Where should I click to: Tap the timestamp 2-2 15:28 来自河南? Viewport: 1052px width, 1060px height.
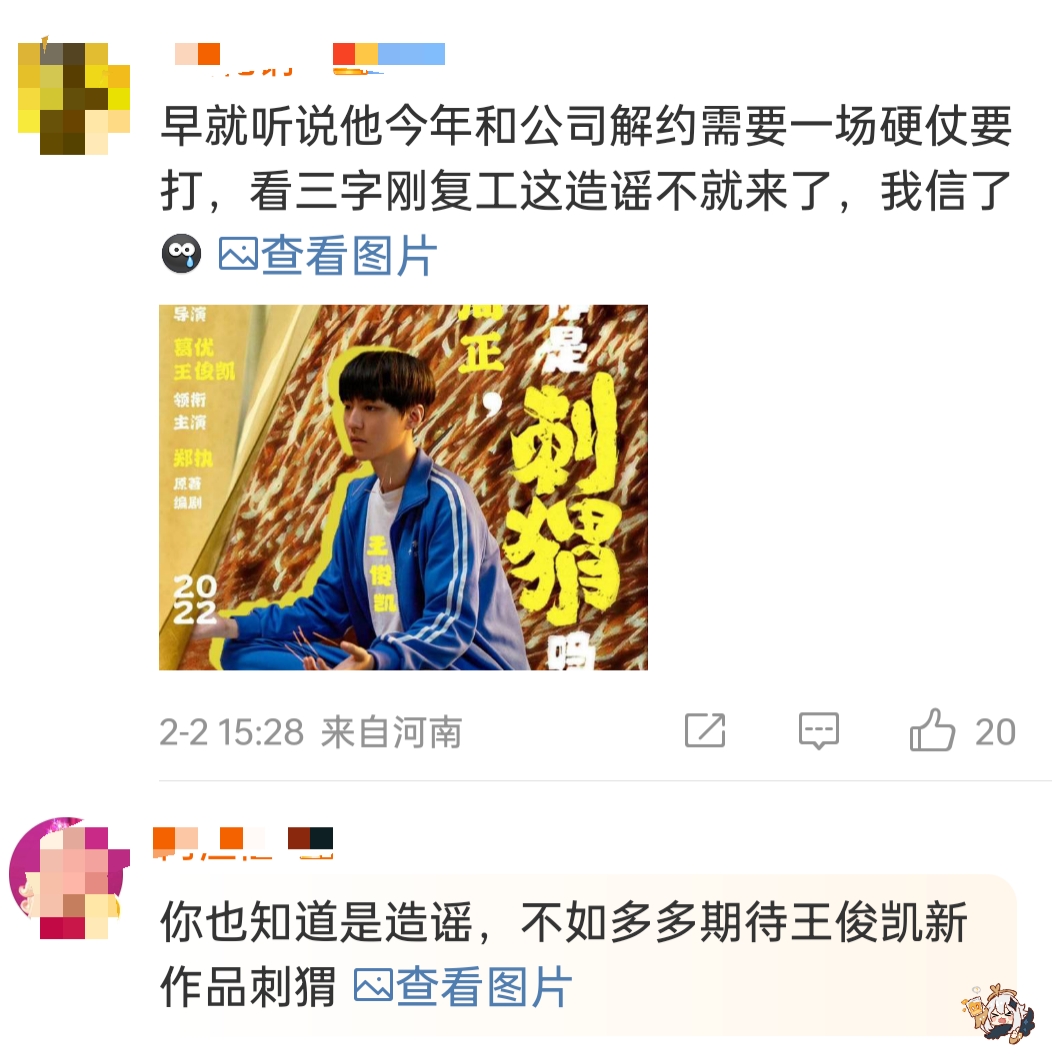pos(310,731)
